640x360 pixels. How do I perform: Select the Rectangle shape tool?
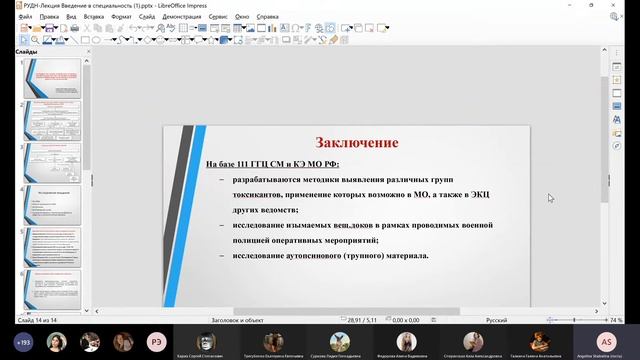(85, 40)
